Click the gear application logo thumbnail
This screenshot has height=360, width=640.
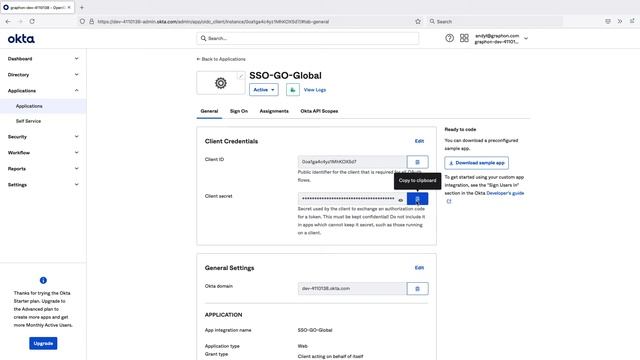pyautogui.click(x=221, y=83)
